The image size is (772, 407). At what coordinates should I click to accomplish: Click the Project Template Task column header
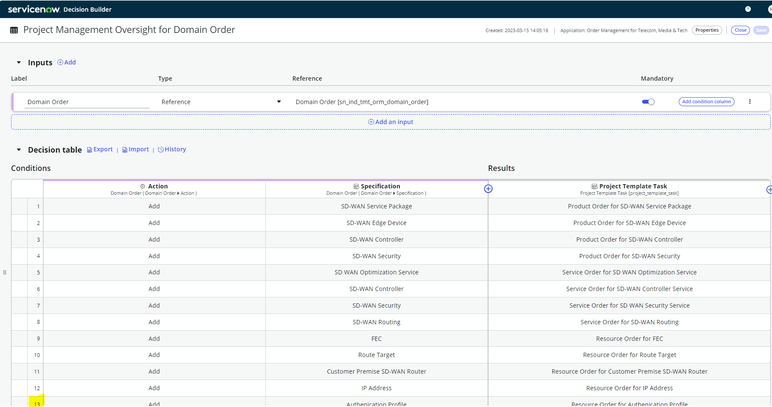click(x=629, y=189)
